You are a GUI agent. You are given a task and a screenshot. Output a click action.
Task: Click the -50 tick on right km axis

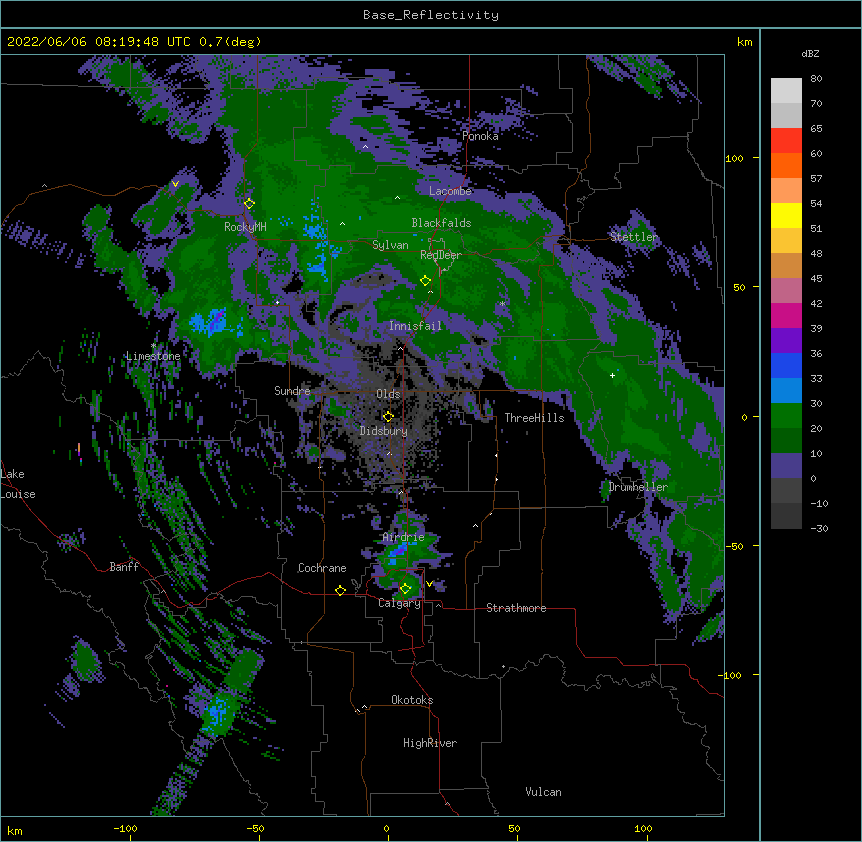pyautogui.click(x=734, y=546)
